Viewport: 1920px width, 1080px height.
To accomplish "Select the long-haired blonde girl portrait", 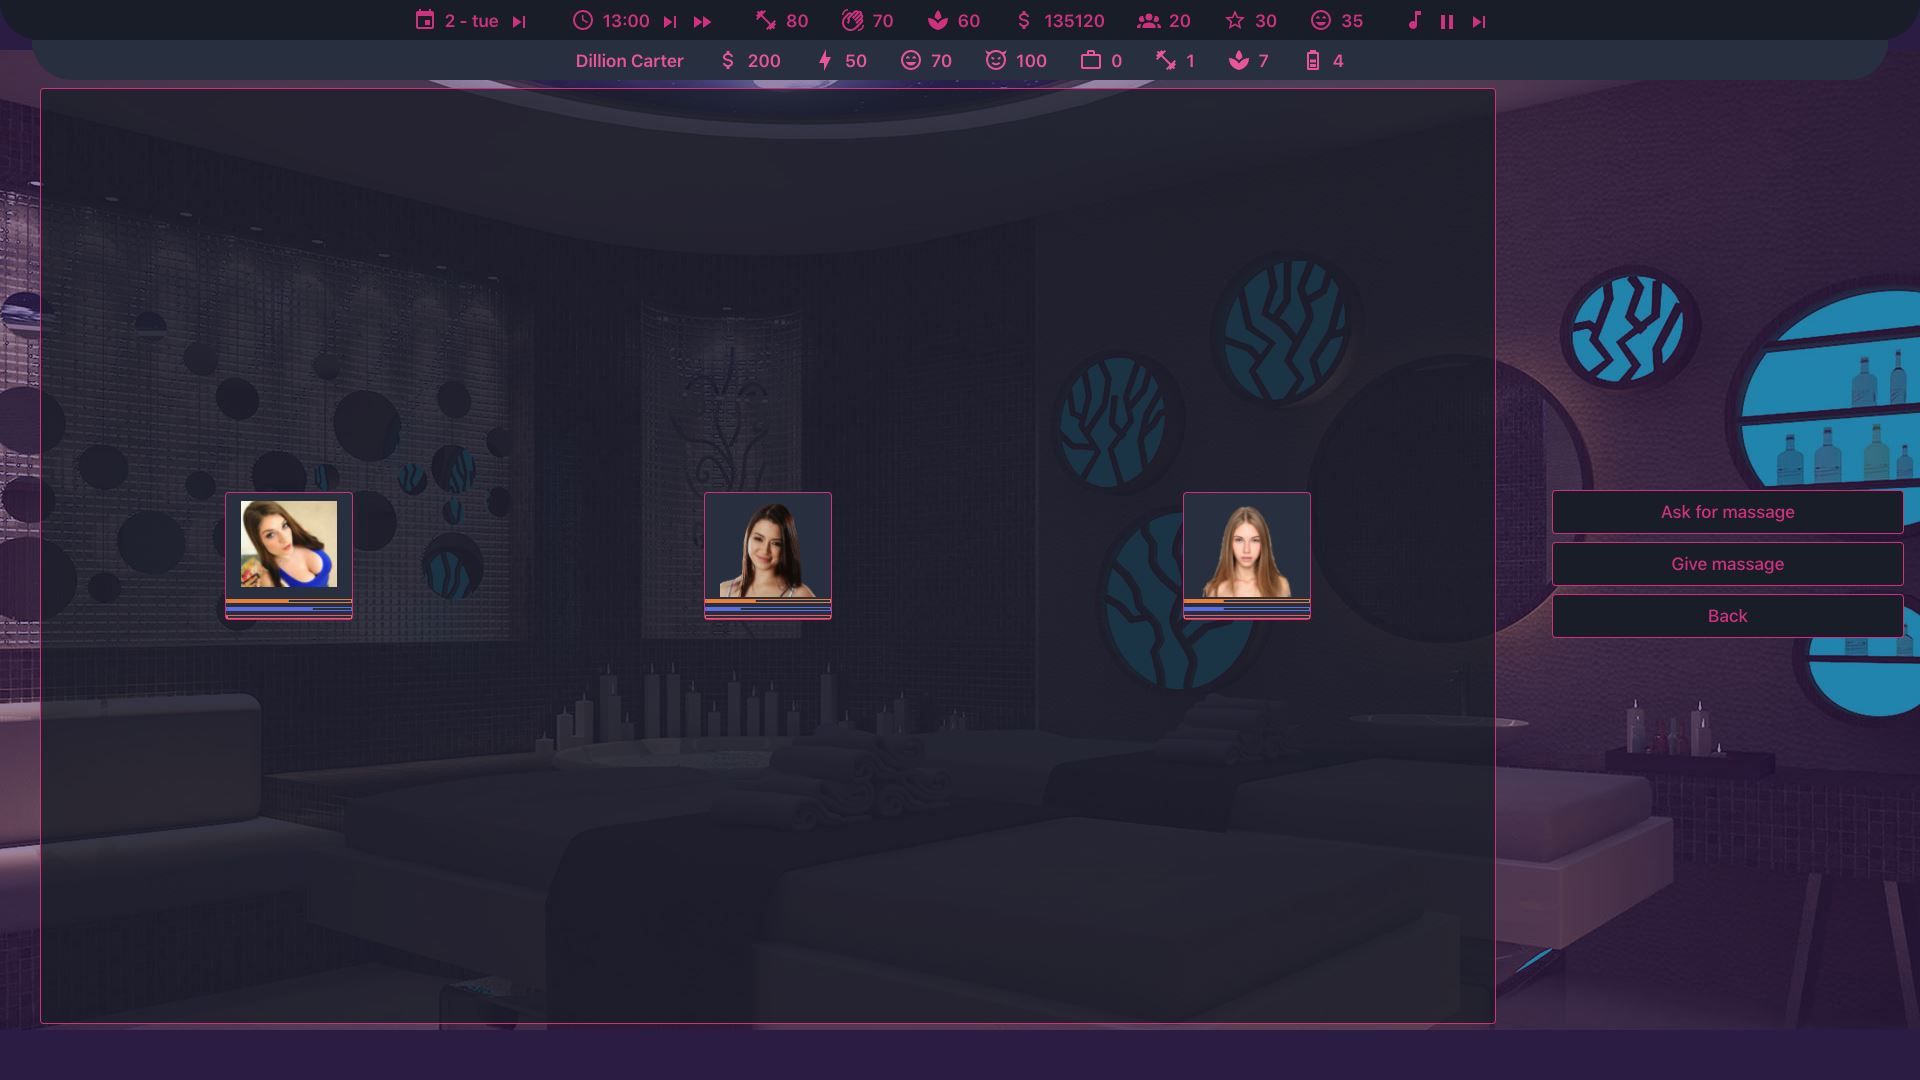I will [1246, 547].
